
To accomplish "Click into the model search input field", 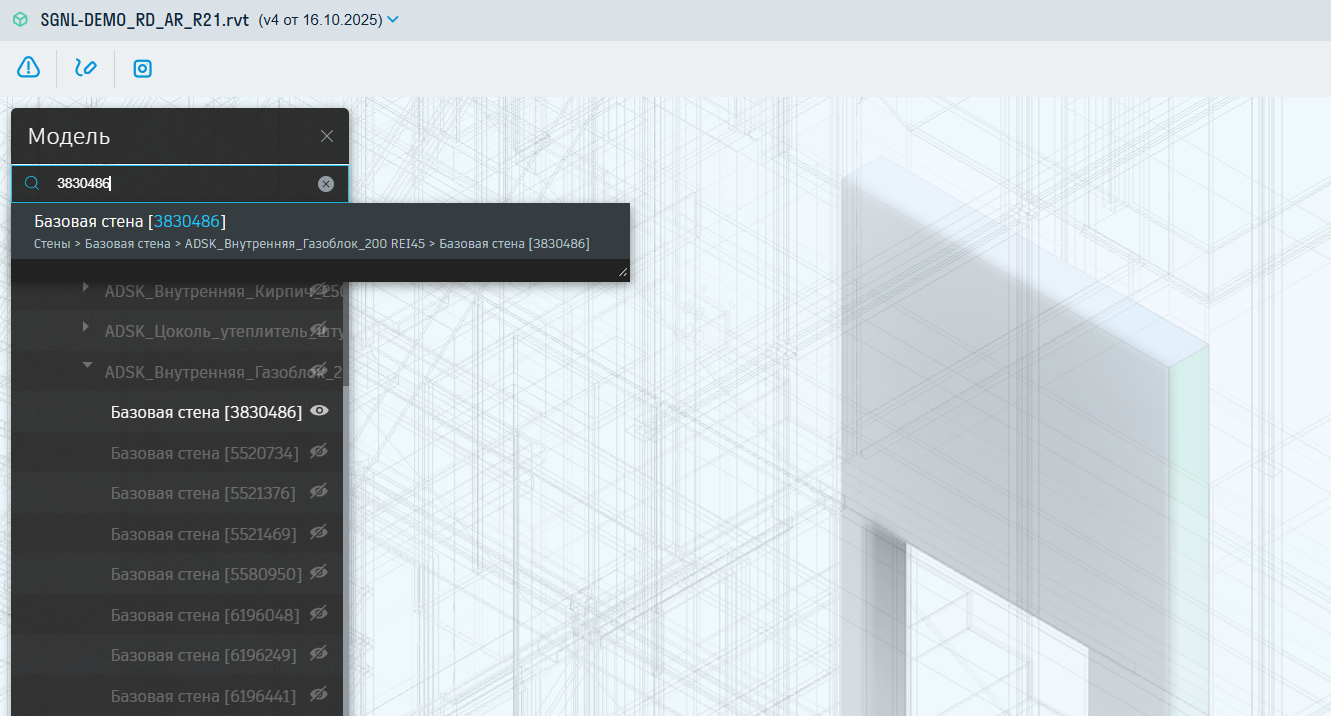I will pos(180,184).
